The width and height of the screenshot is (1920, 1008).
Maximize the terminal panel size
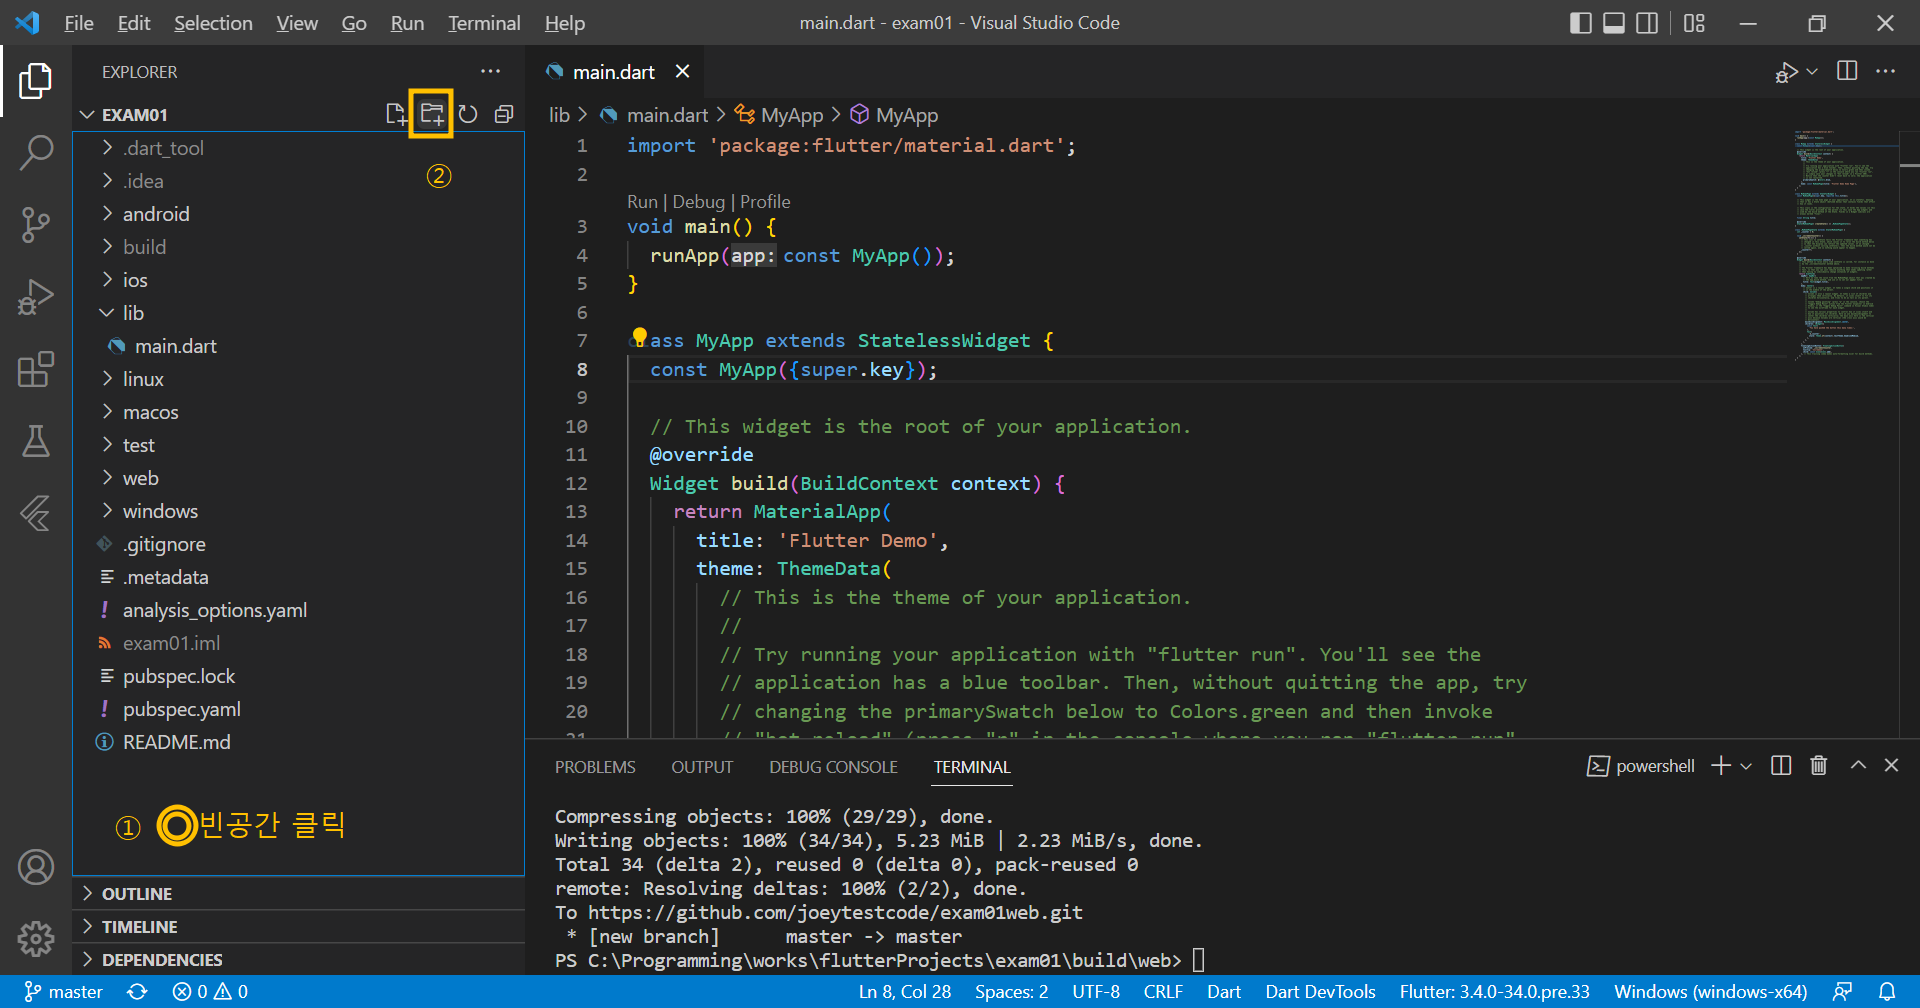(1858, 765)
